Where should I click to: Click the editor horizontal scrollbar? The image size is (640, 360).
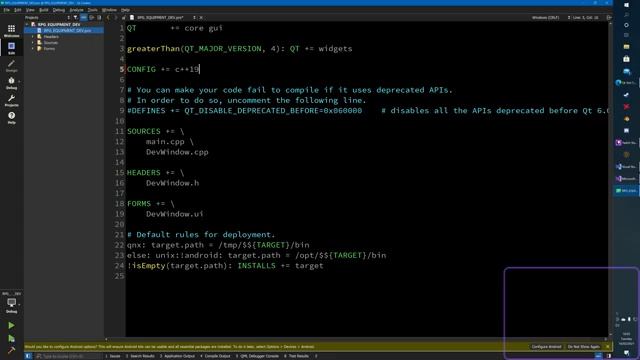point(356,339)
